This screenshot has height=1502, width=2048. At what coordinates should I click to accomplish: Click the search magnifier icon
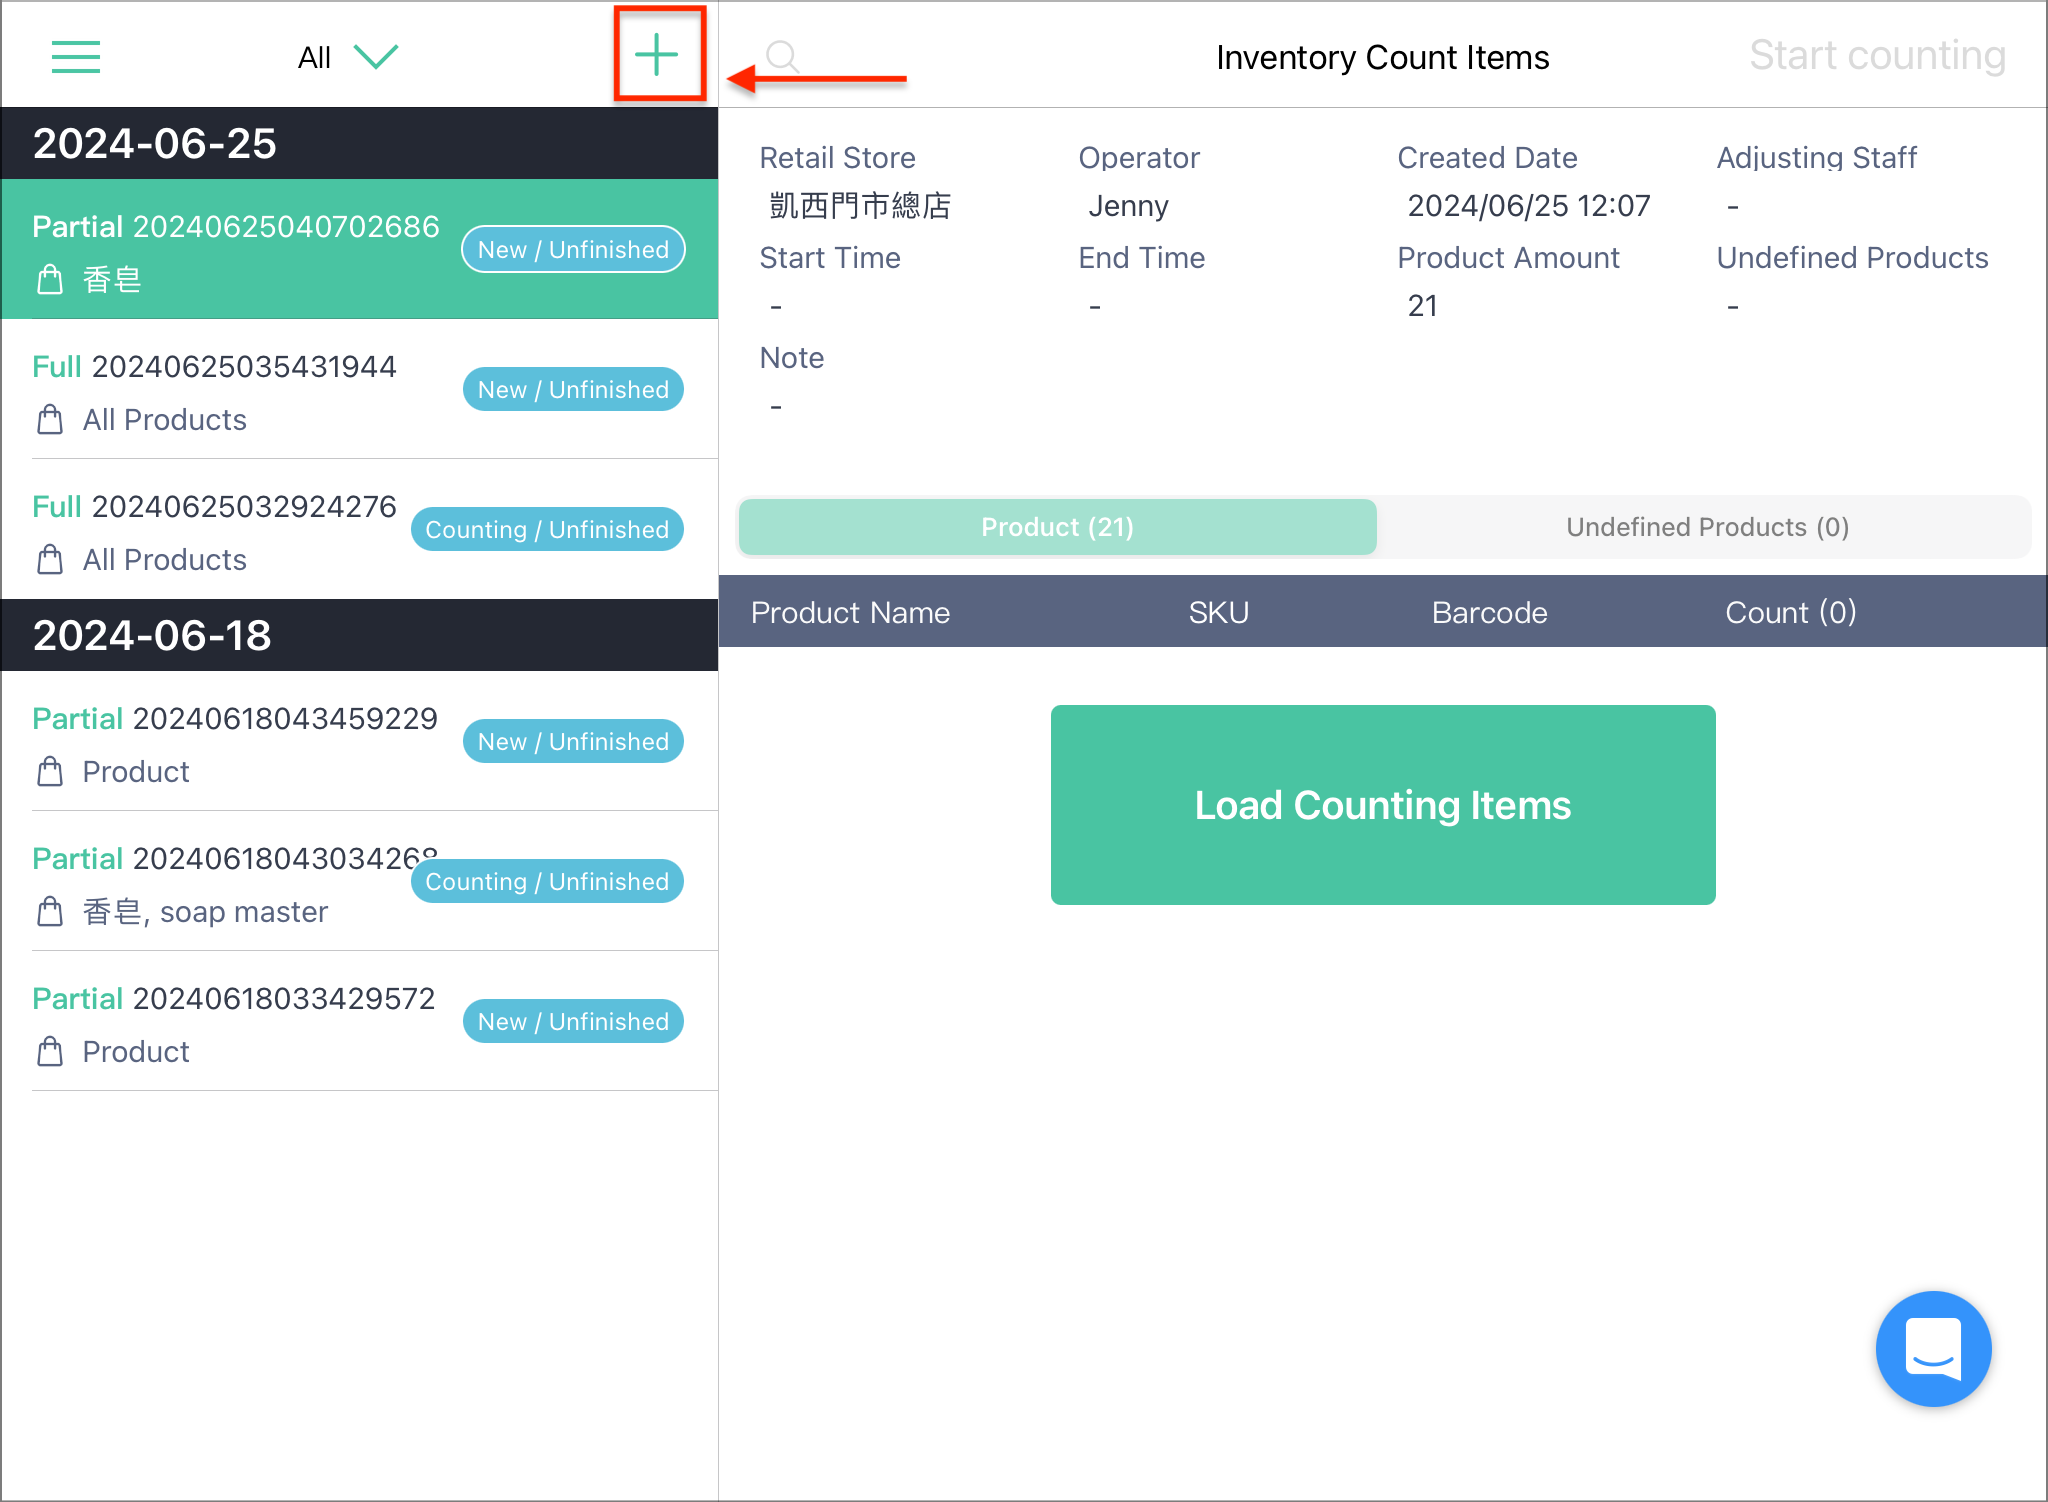click(x=783, y=57)
